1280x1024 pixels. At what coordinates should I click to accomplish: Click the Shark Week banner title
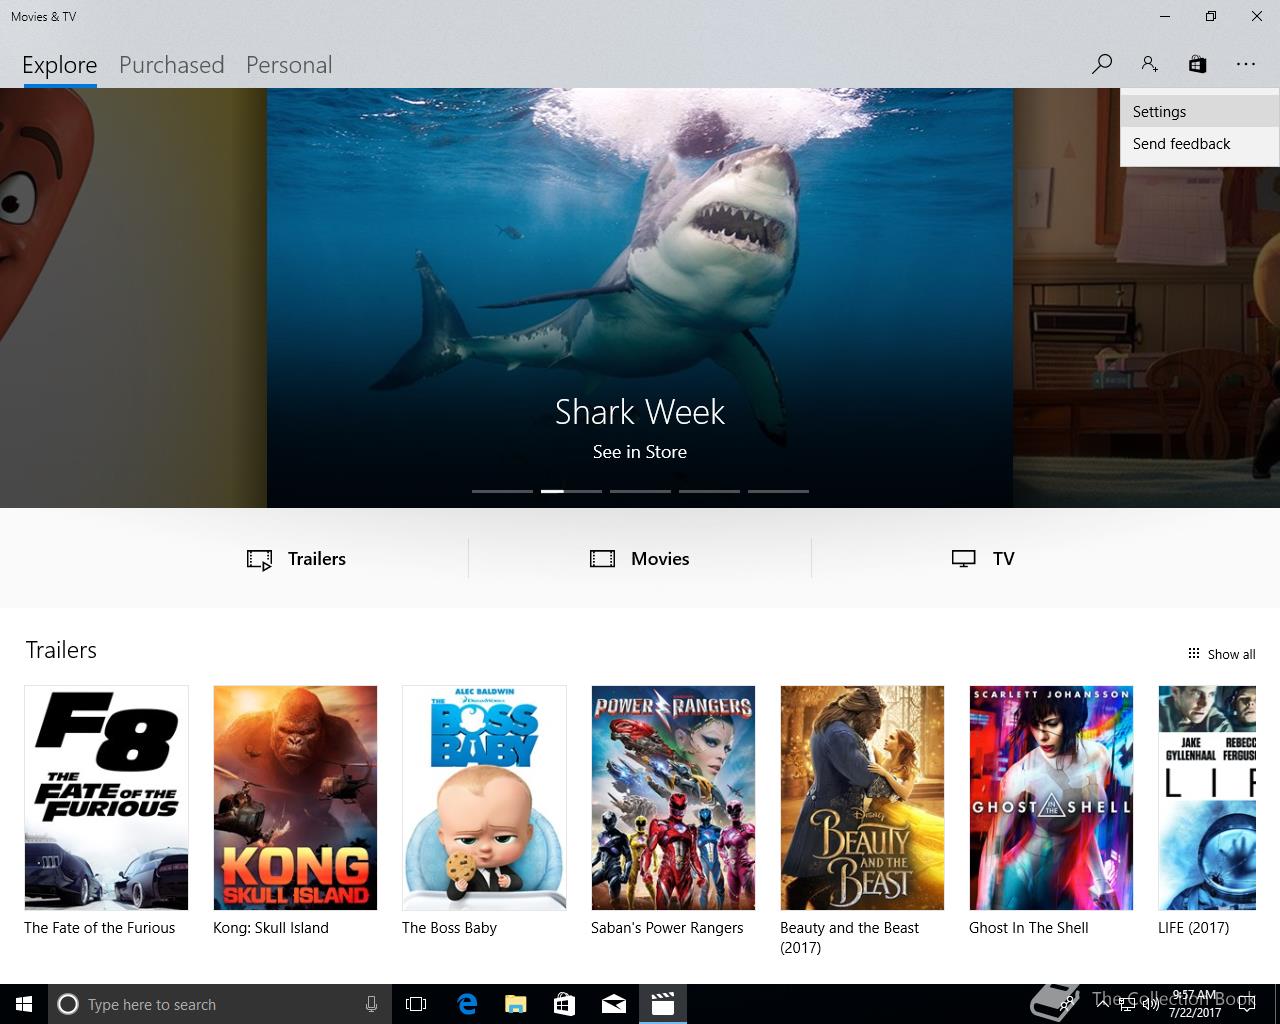(640, 412)
